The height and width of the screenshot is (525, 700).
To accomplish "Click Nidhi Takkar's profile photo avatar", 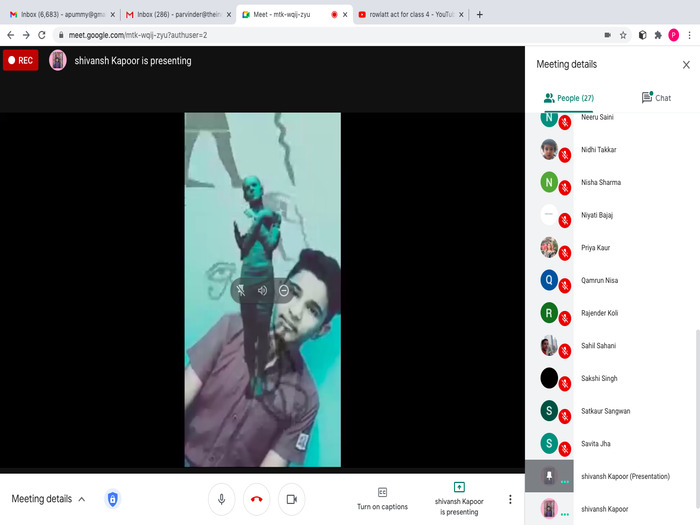I will [549, 150].
